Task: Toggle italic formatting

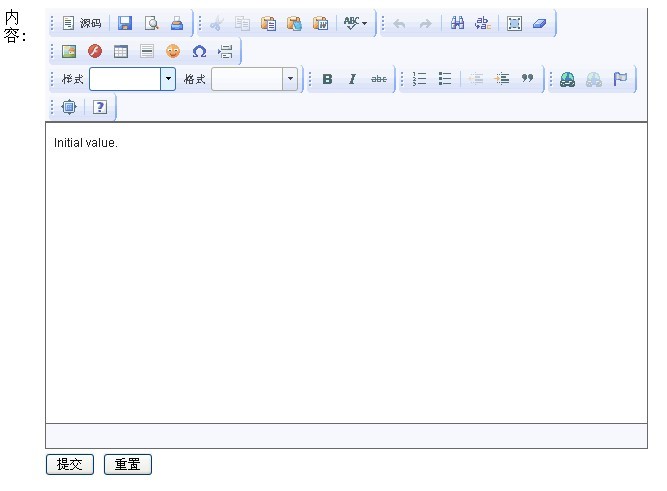Action: 353,79
